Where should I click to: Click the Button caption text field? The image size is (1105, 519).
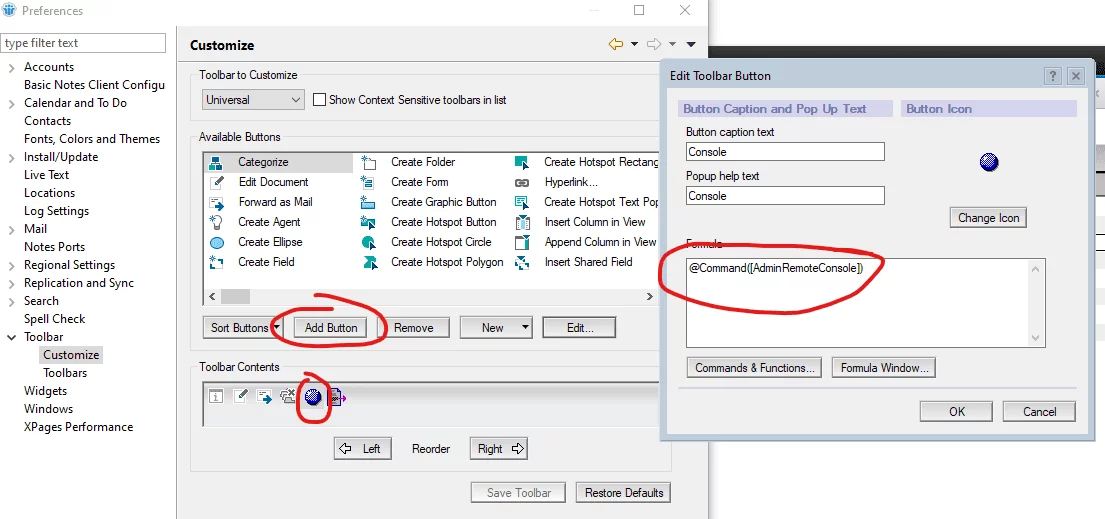coord(785,152)
